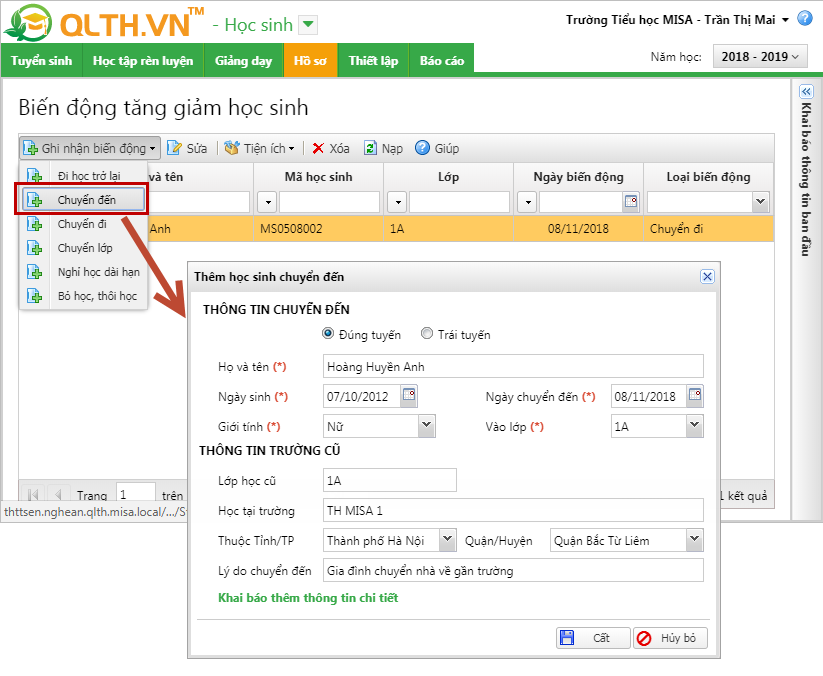Click the Lớp filter text box

pyautogui.click(x=459, y=202)
